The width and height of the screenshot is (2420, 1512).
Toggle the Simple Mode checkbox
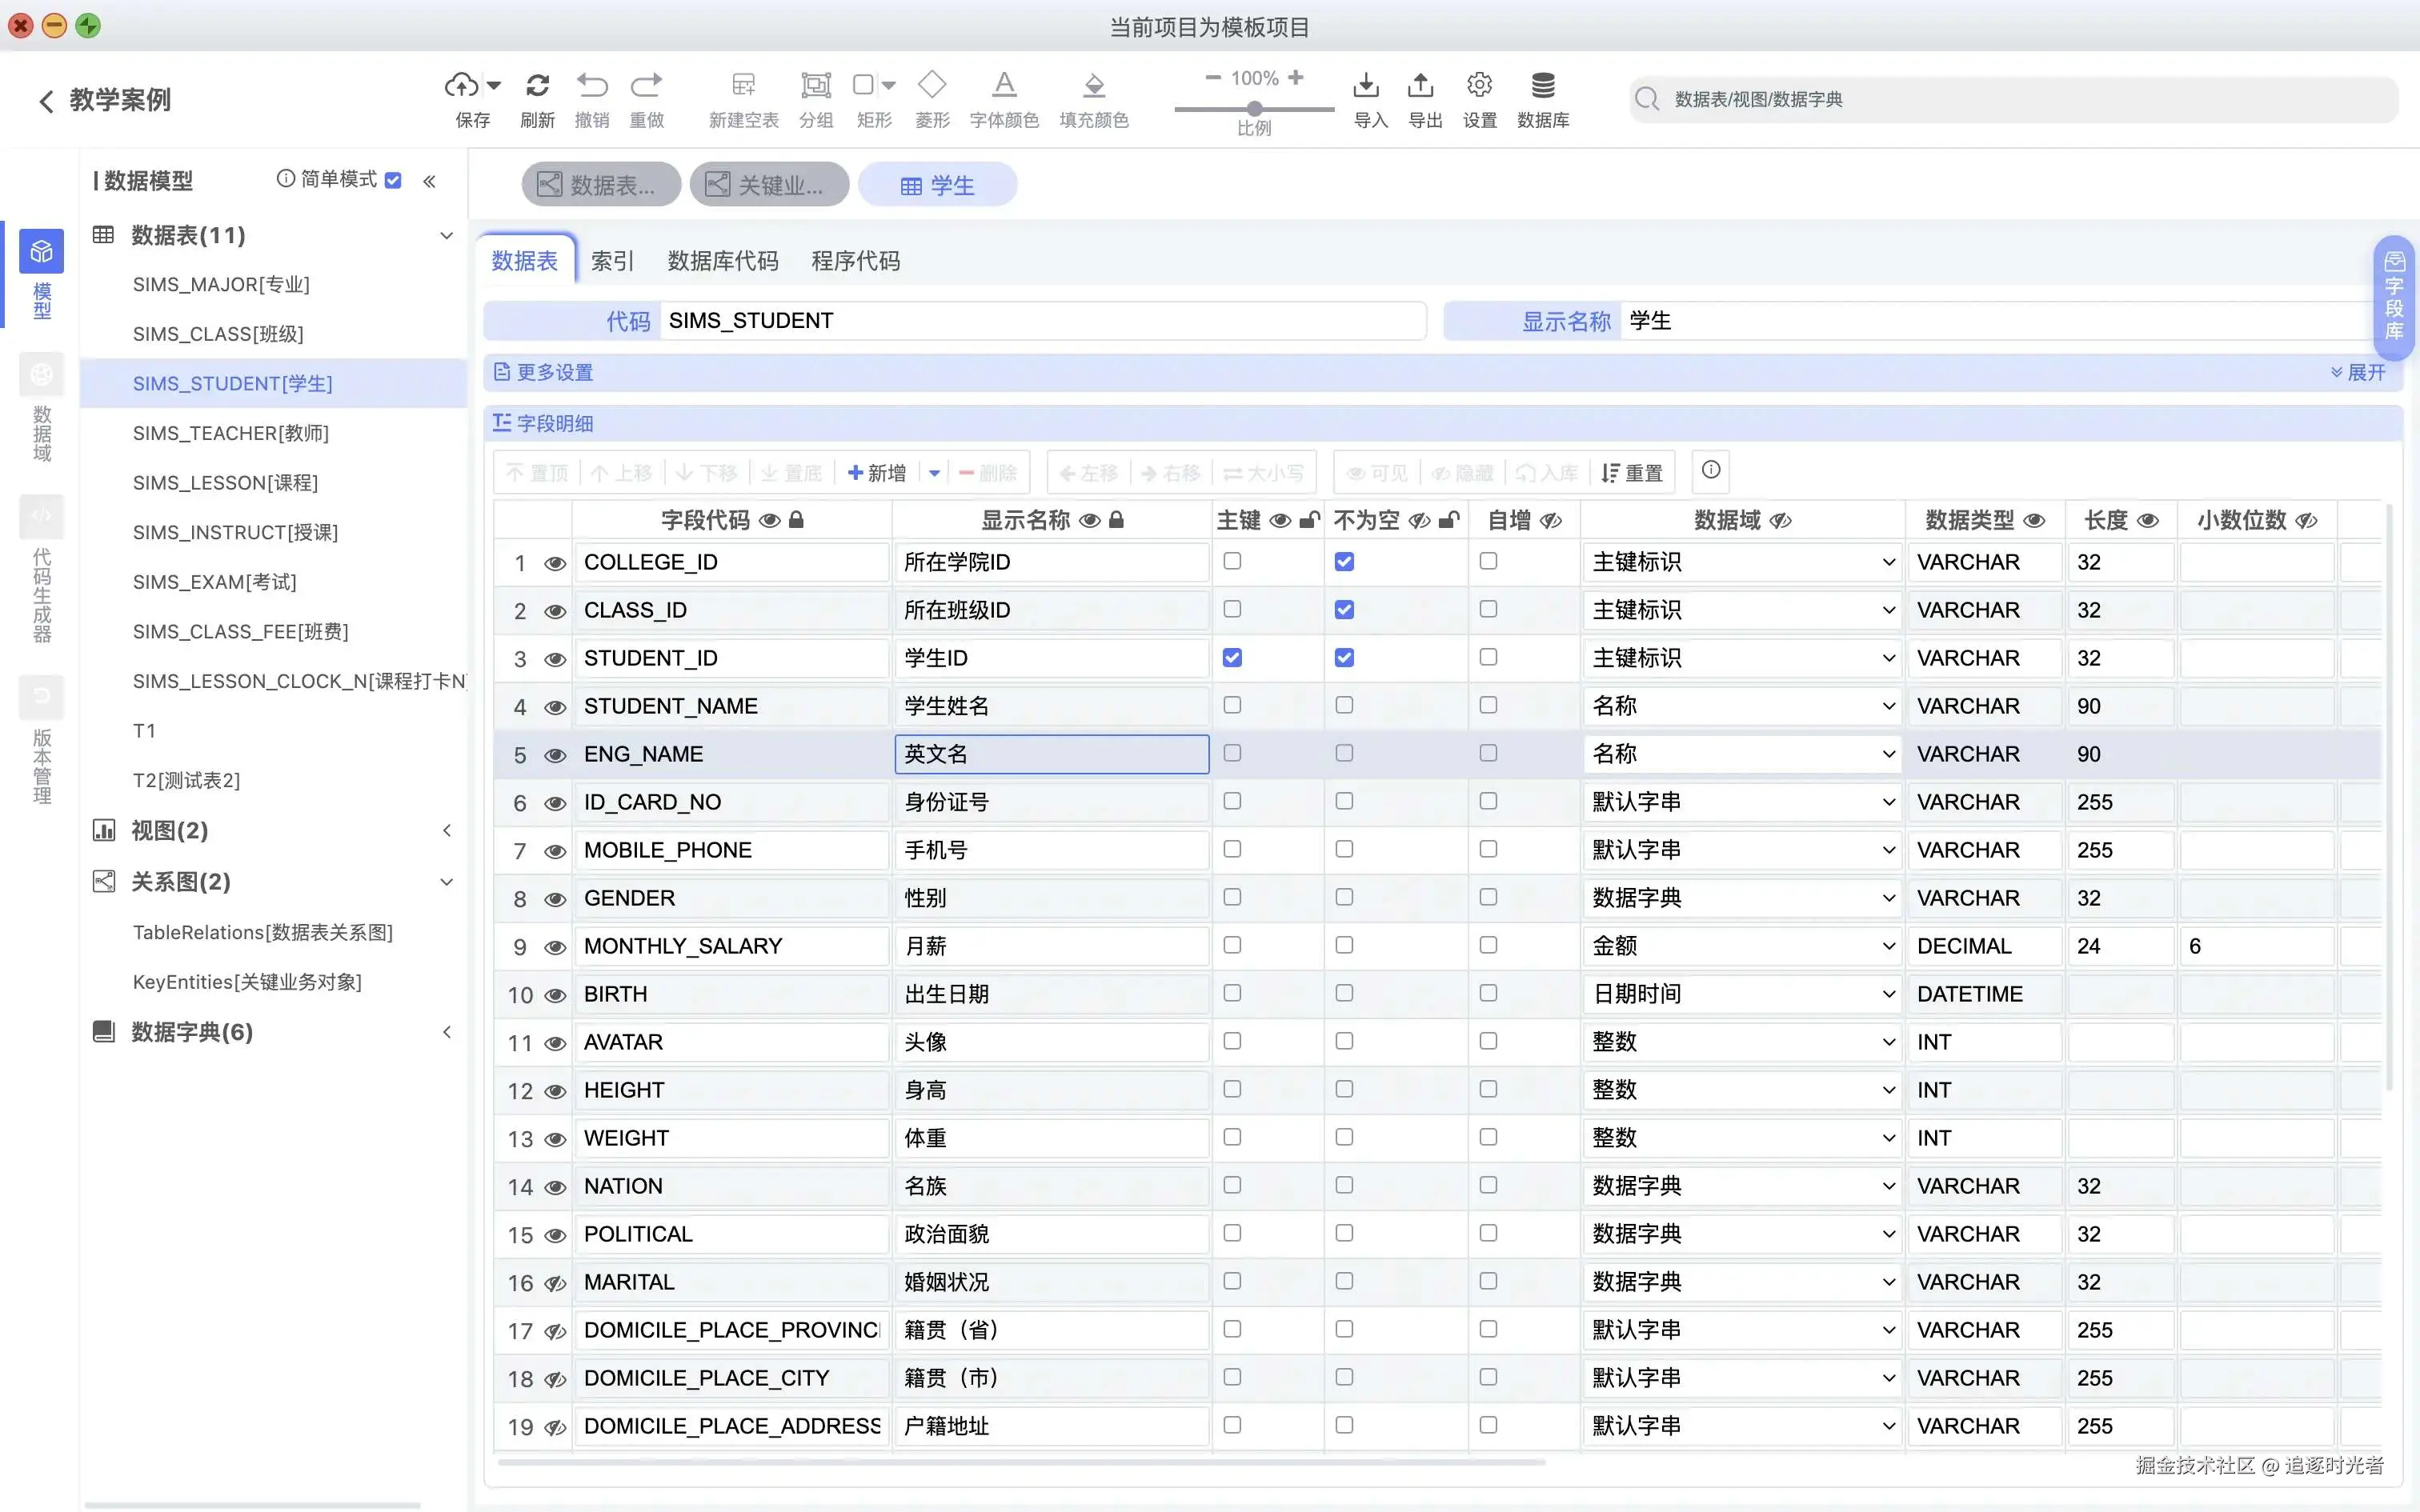(393, 180)
